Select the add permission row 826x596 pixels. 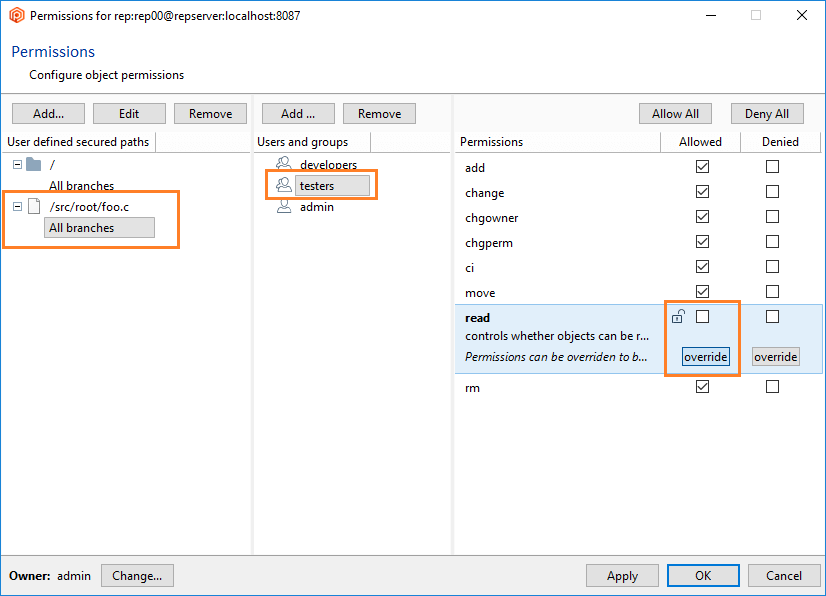click(638, 168)
